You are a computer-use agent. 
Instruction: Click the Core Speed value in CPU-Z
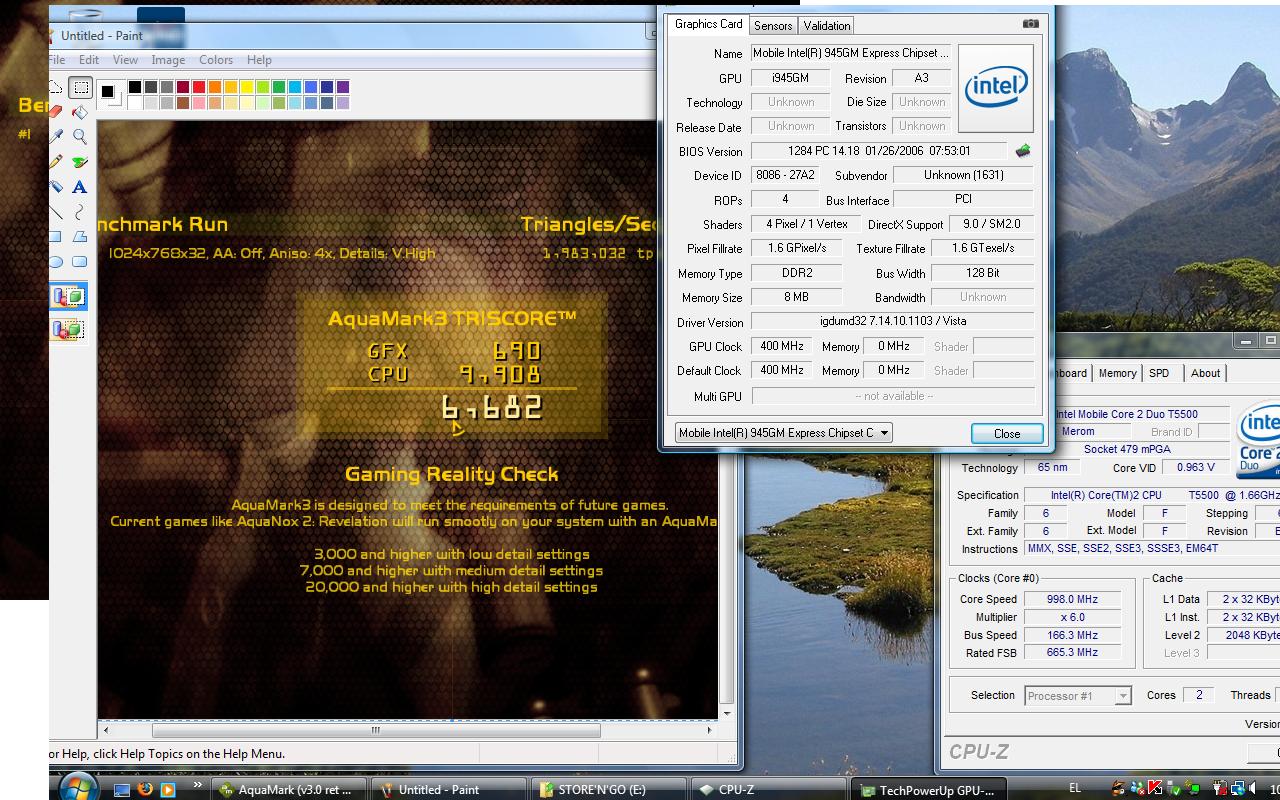click(1072, 599)
